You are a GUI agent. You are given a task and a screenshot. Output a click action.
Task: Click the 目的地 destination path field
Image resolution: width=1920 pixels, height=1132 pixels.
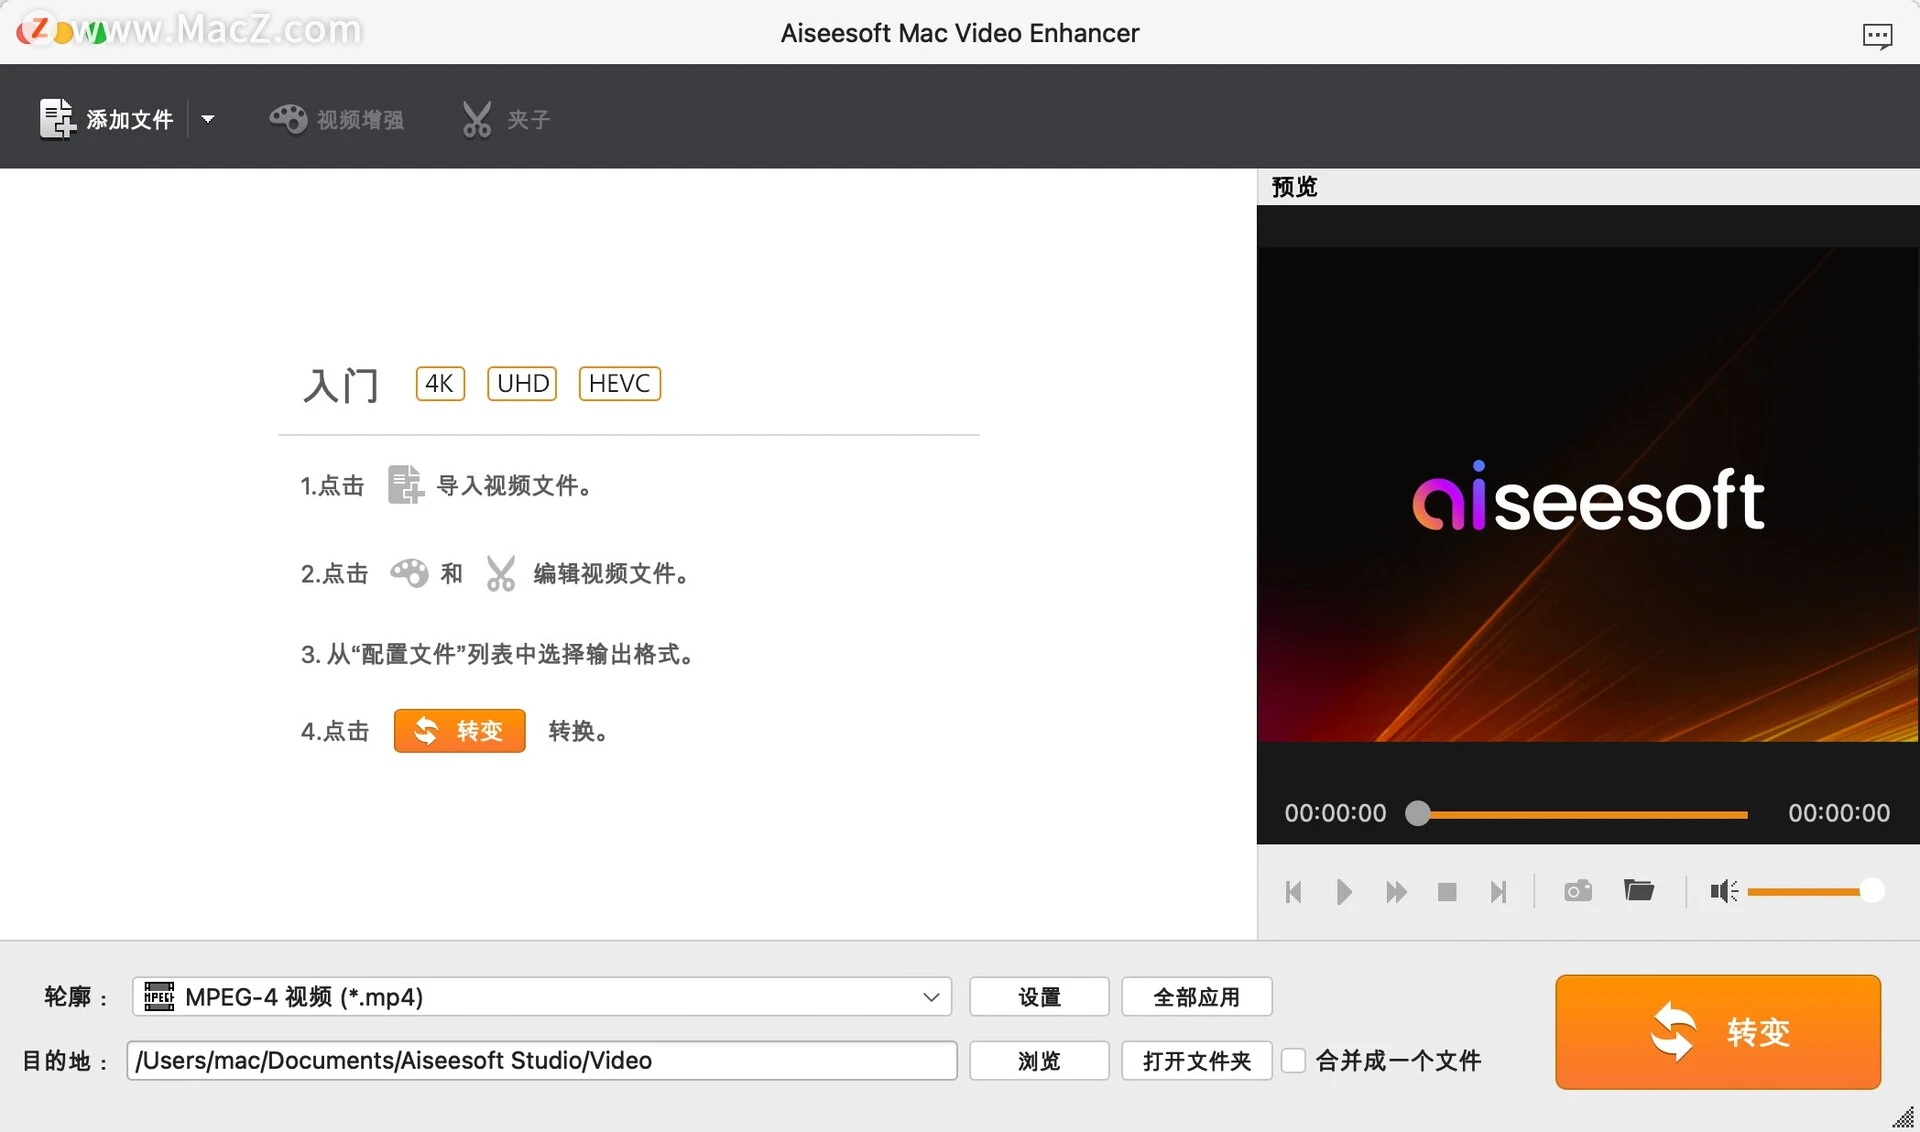[541, 1060]
